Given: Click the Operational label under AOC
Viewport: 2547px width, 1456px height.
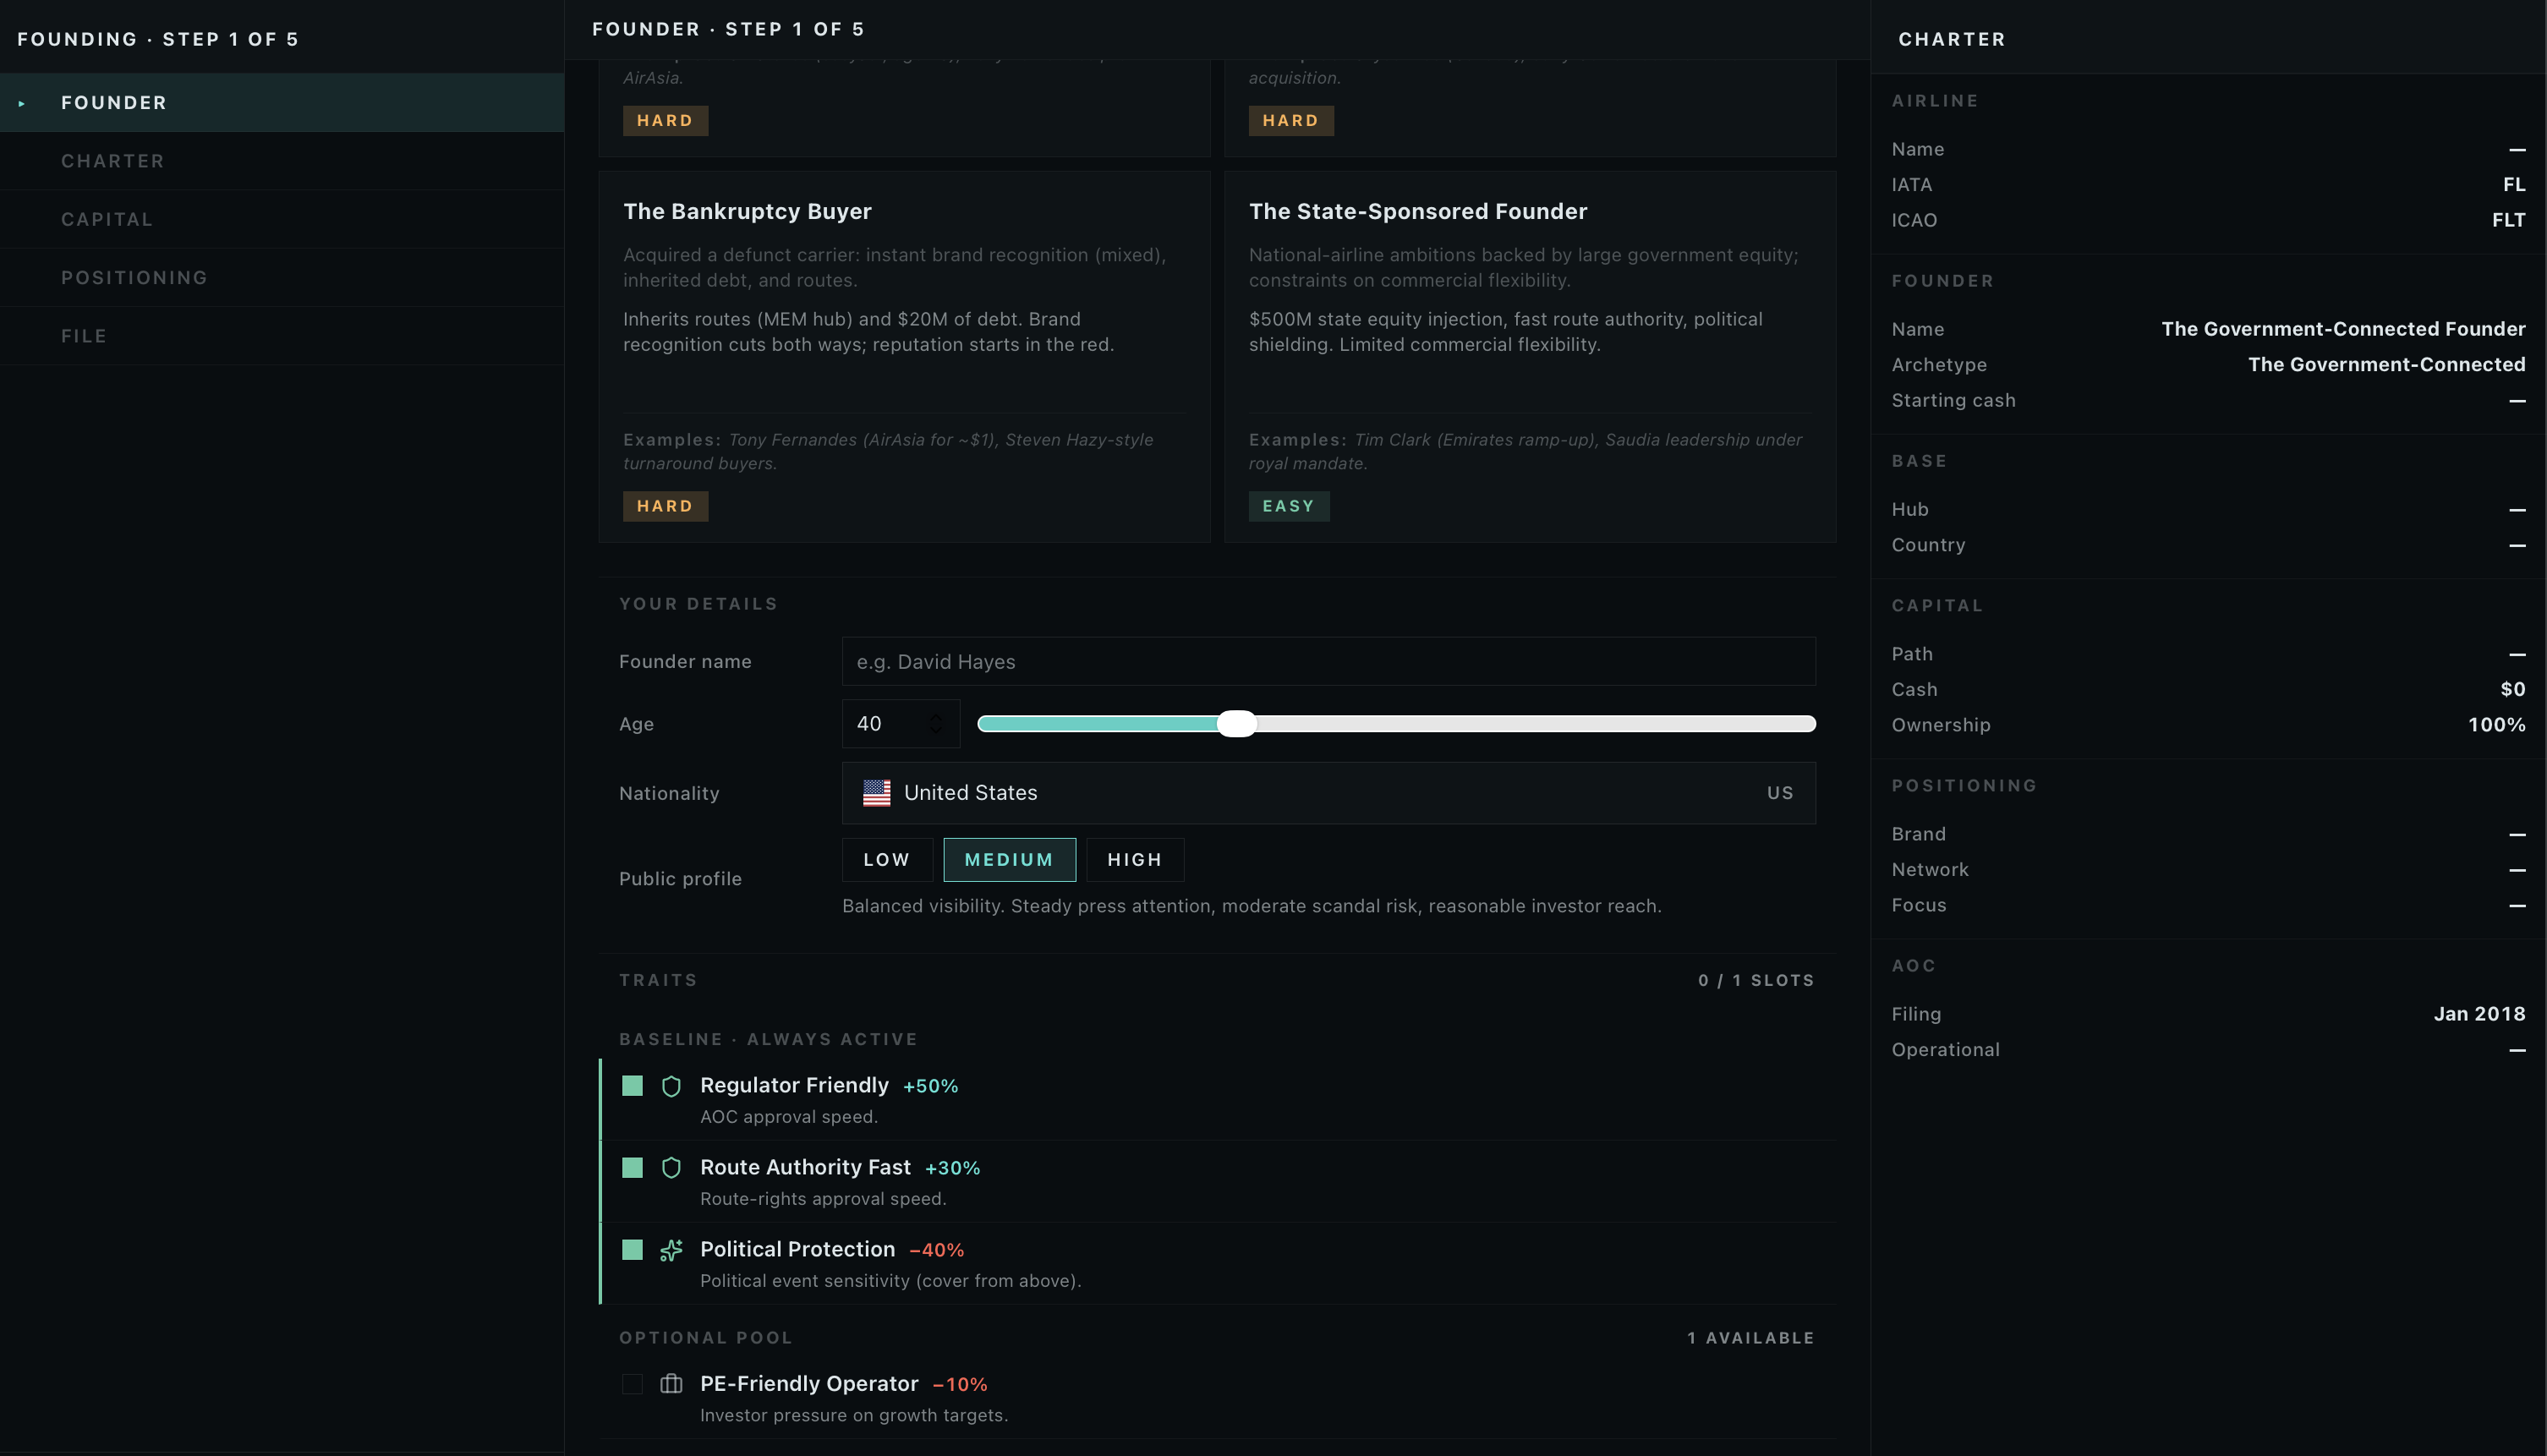Looking at the screenshot, I should coord(1945,1050).
